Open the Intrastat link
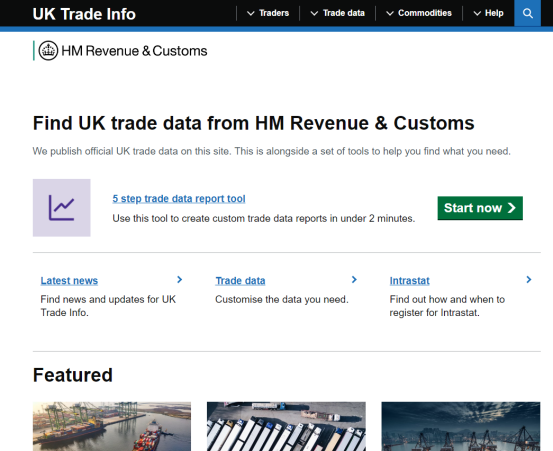The image size is (553, 451). pos(409,281)
